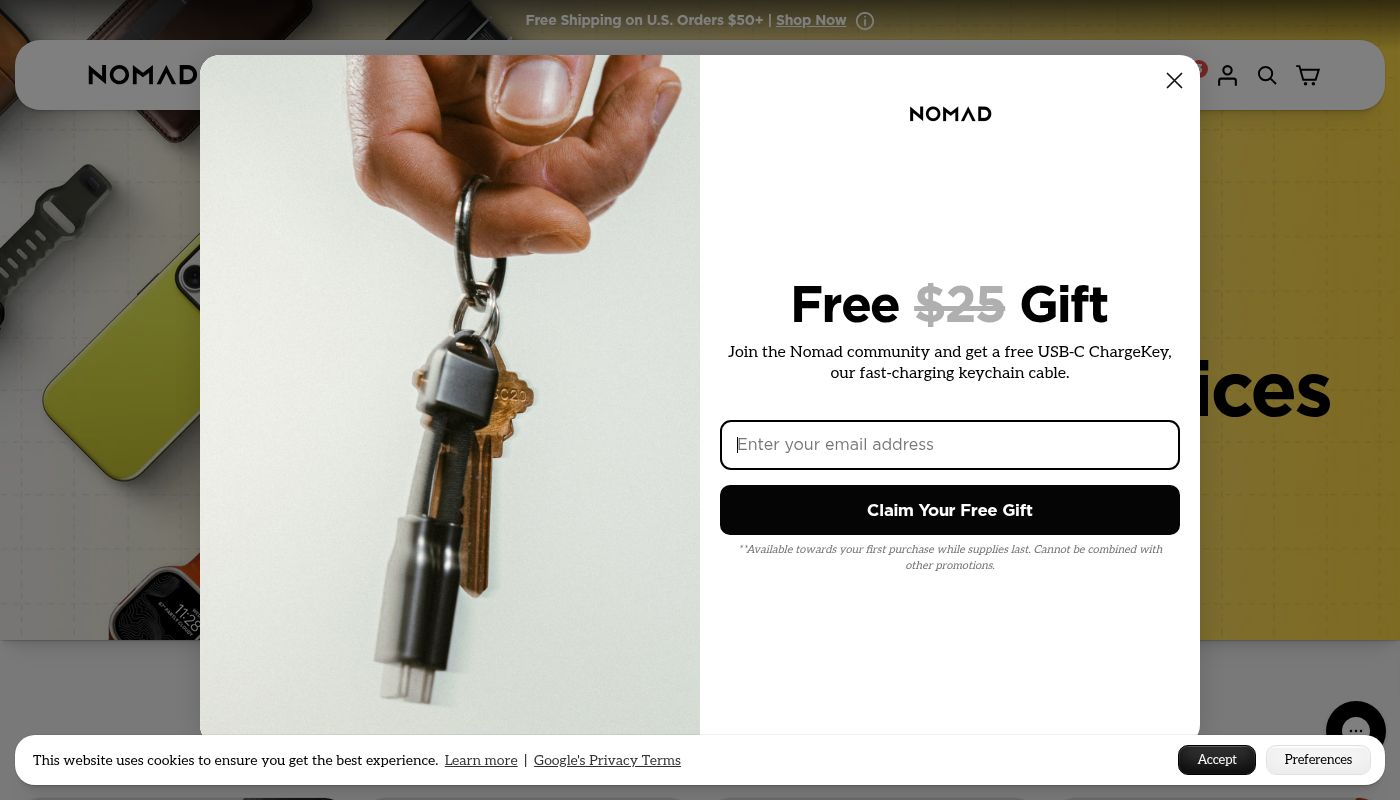The height and width of the screenshot is (800, 1400).
Task: Click the Free $25 Gift heading
Action: 950,305
